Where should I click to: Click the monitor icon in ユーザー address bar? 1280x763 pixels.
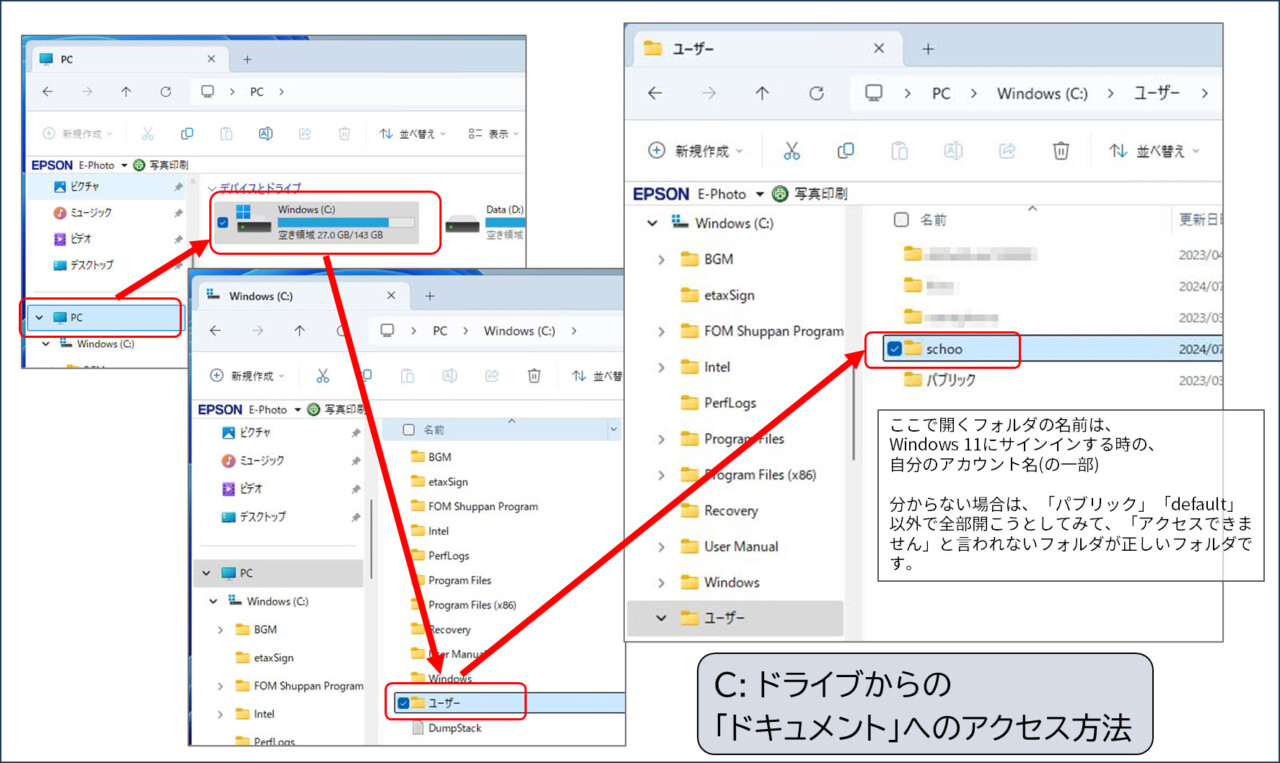point(874,93)
